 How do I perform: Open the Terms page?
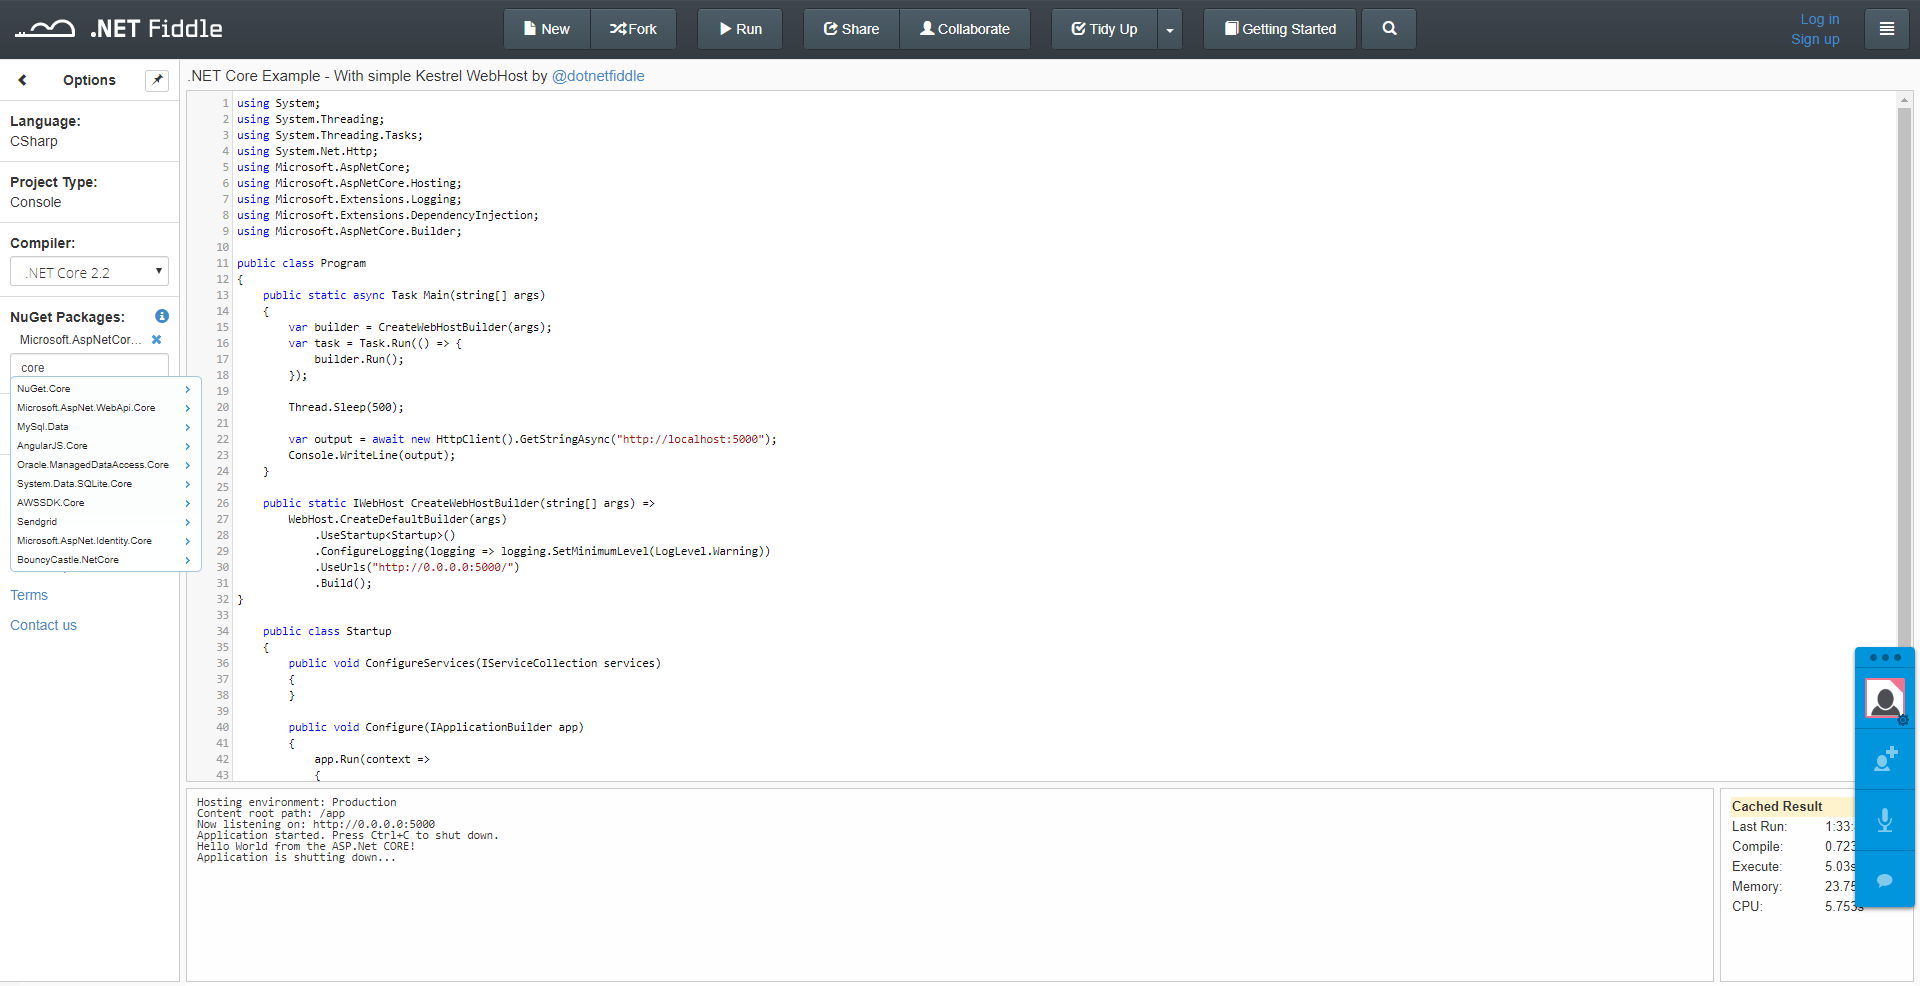pos(29,594)
